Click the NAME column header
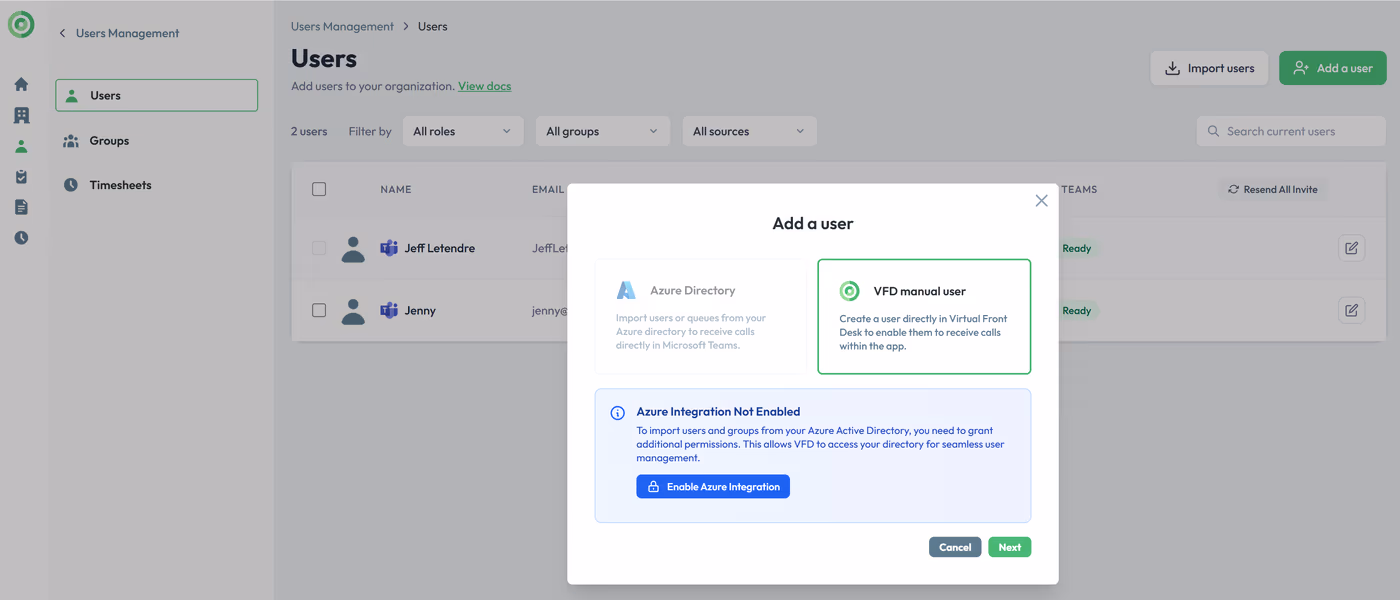The height and width of the screenshot is (600, 1400). pos(396,189)
